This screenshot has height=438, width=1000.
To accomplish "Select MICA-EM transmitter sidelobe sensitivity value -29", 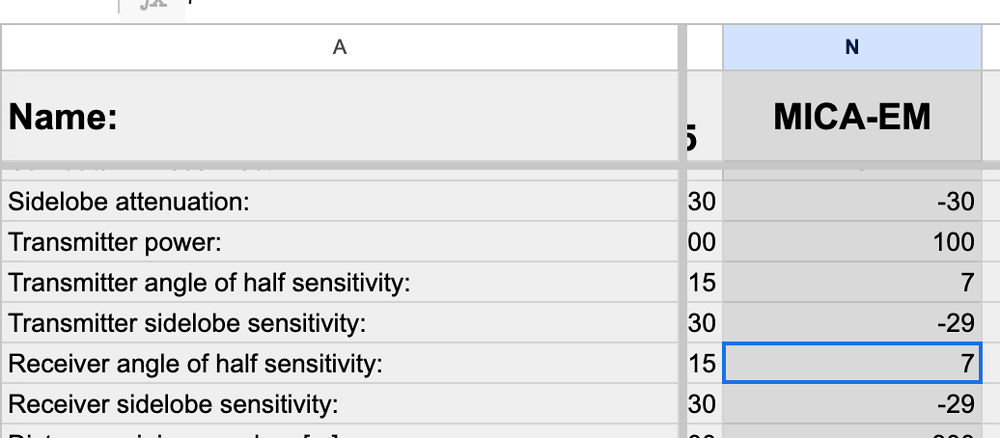I will click(852, 323).
